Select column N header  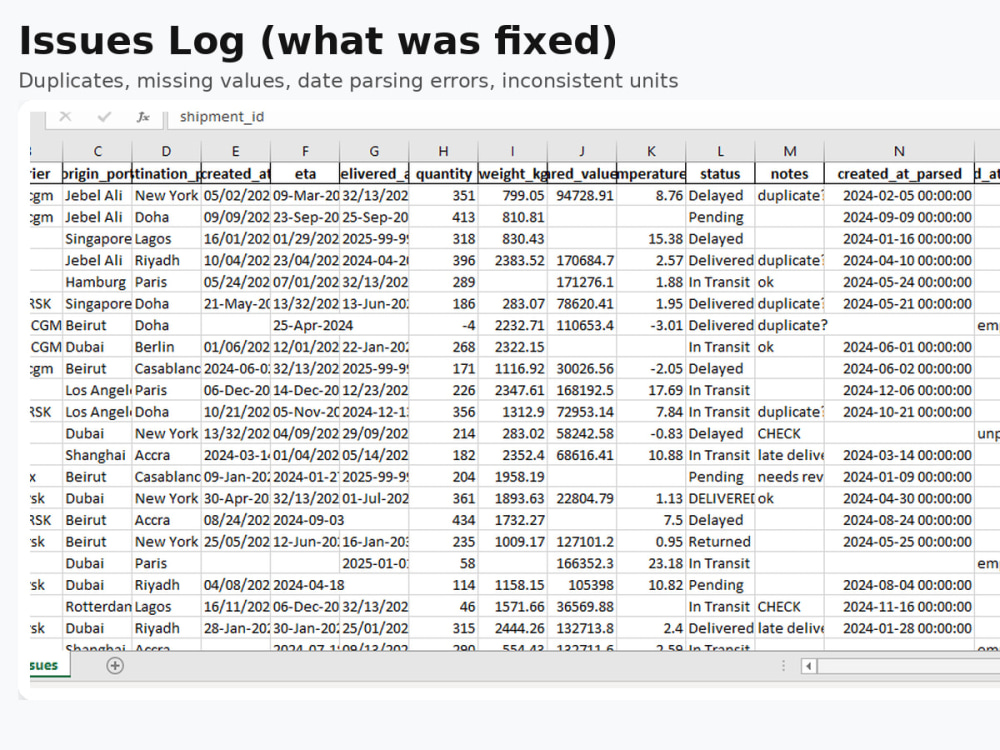899,151
